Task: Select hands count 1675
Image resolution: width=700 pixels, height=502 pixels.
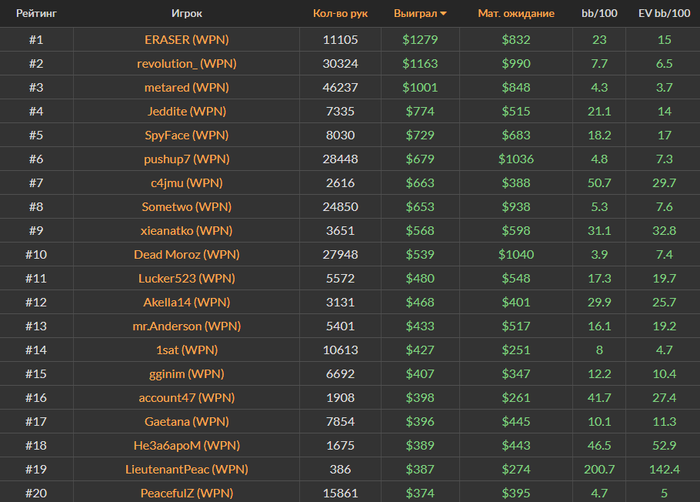Action: (x=340, y=446)
